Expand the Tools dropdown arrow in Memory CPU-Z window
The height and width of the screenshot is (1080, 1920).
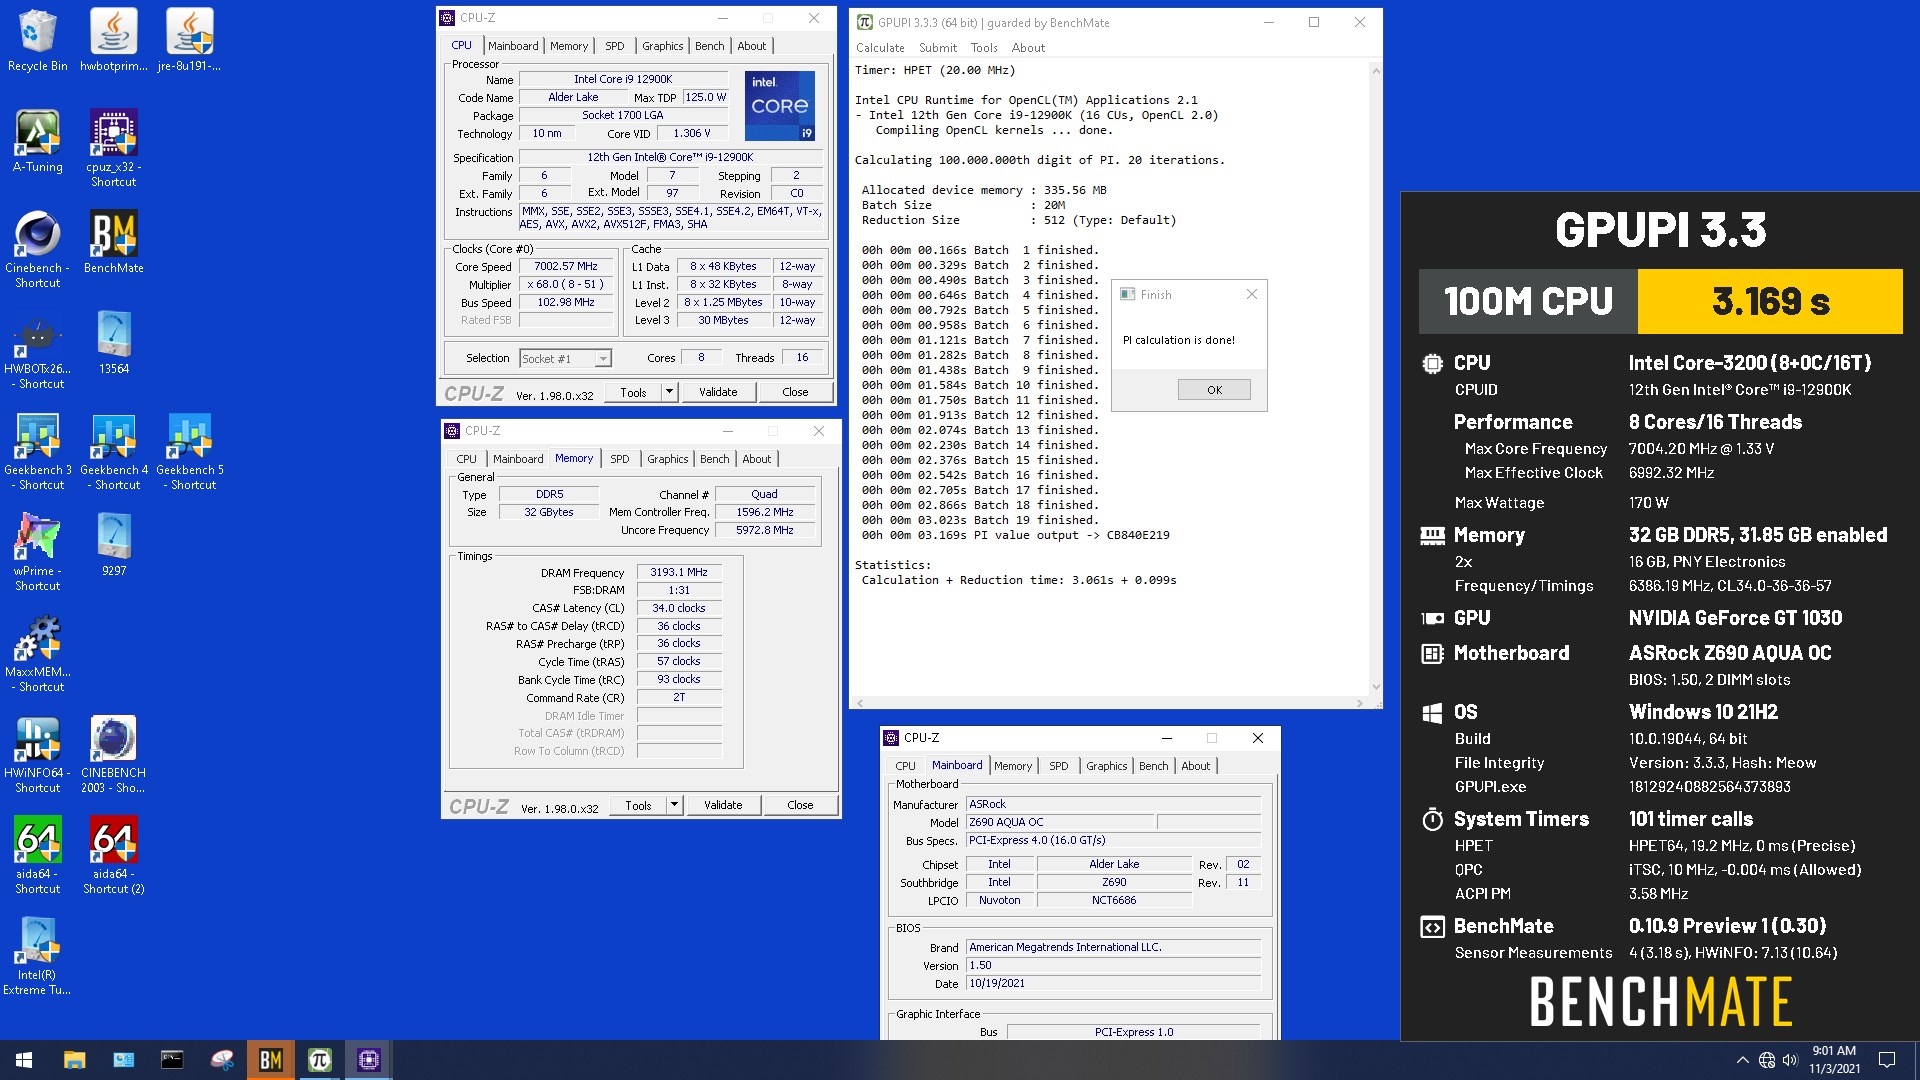pos(674,805)
